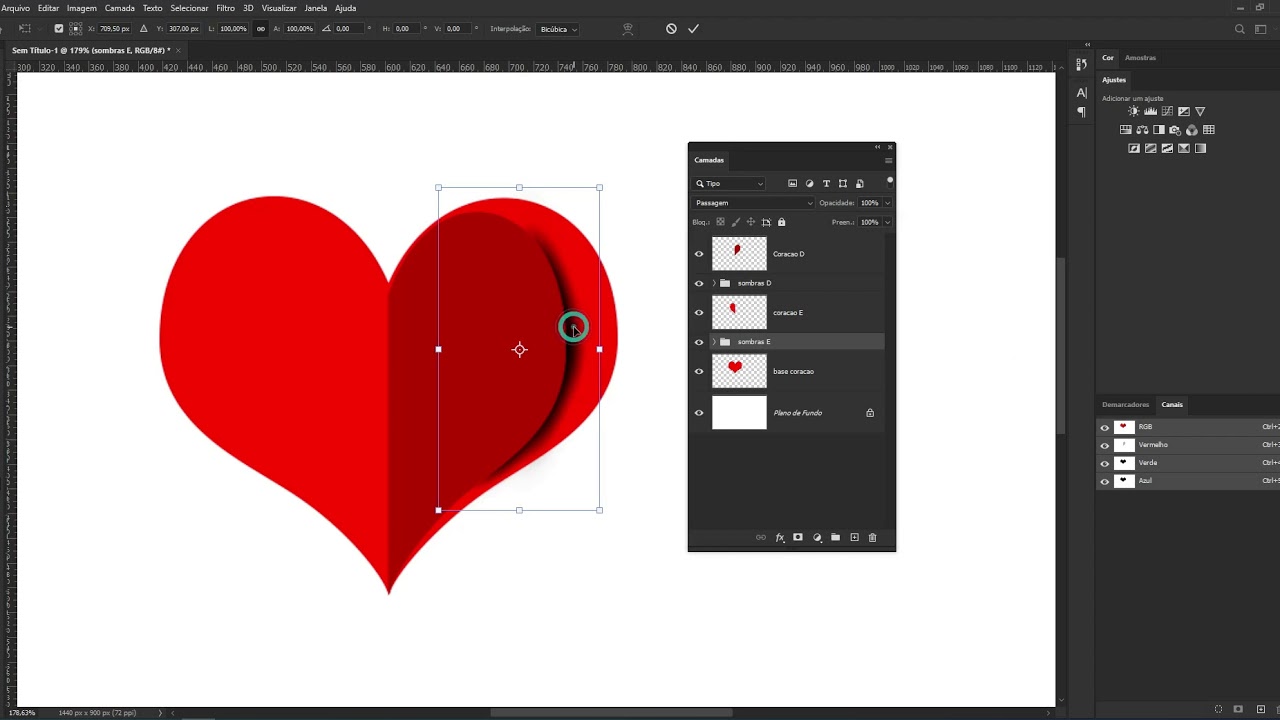Cancel the transform operation
Image resolution: width=1280 pixels, height=720 pixels.
pyautogui.click(x=671, y=29)
